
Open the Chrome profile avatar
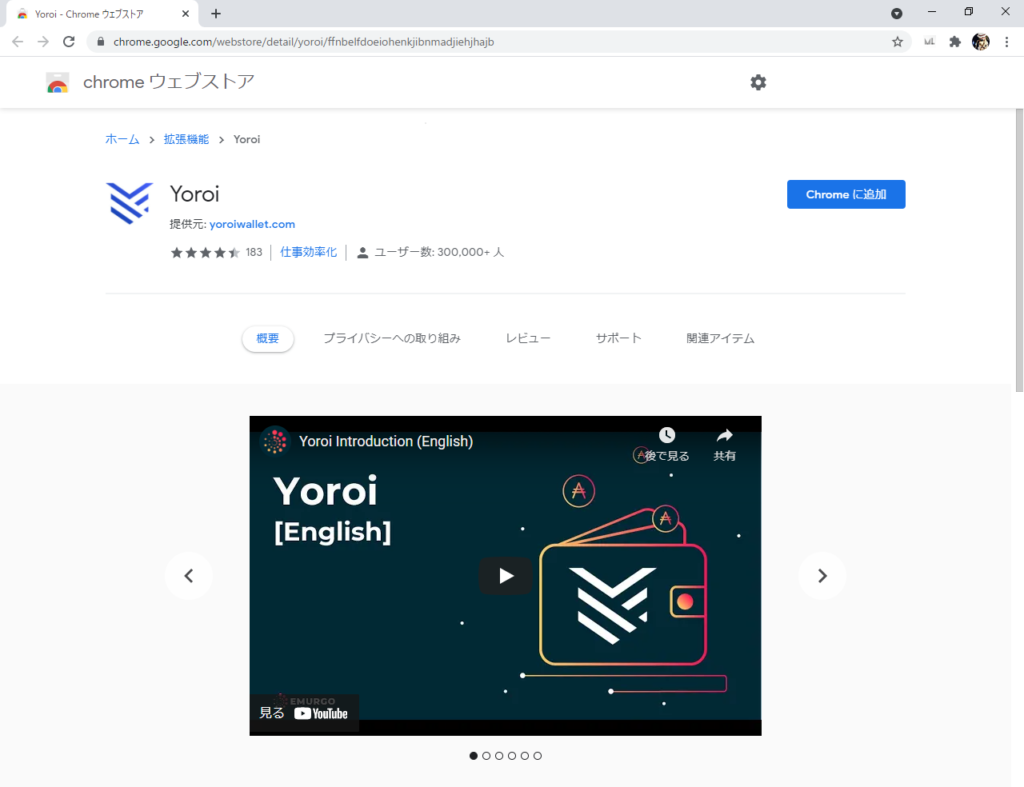tap(980, 42)
